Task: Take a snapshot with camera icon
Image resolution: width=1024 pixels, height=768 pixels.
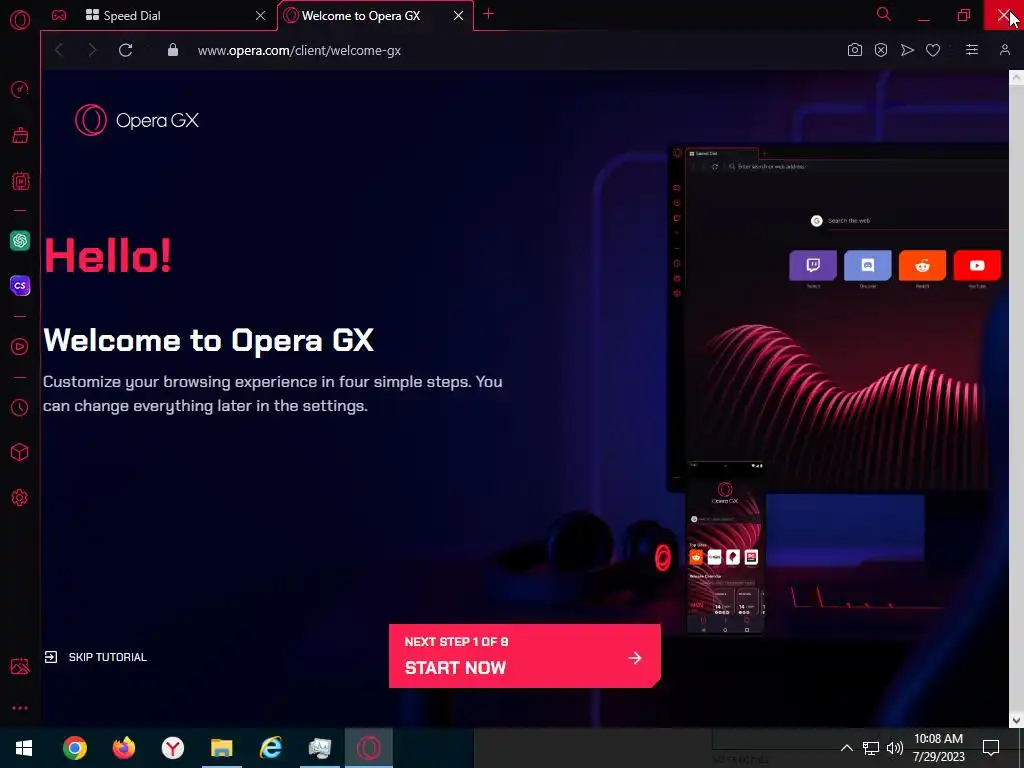Action: pos(855,50)
